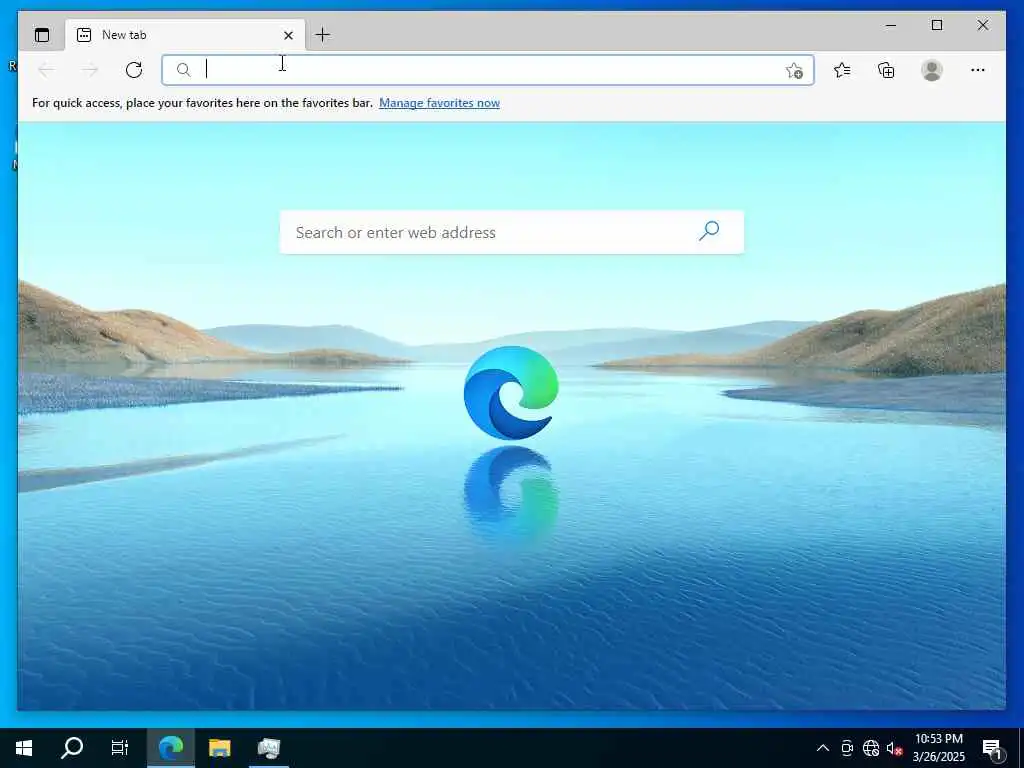Image resolution: width=1024 pixels, height=768 pixels.
Task: Close the Edge window
Action: tap(982, 25)
